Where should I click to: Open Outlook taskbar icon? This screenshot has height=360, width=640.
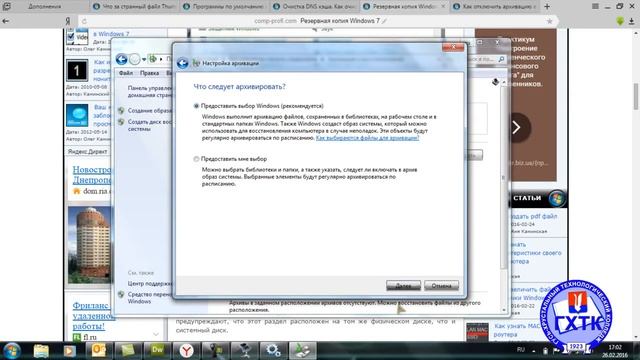(98, 351)
